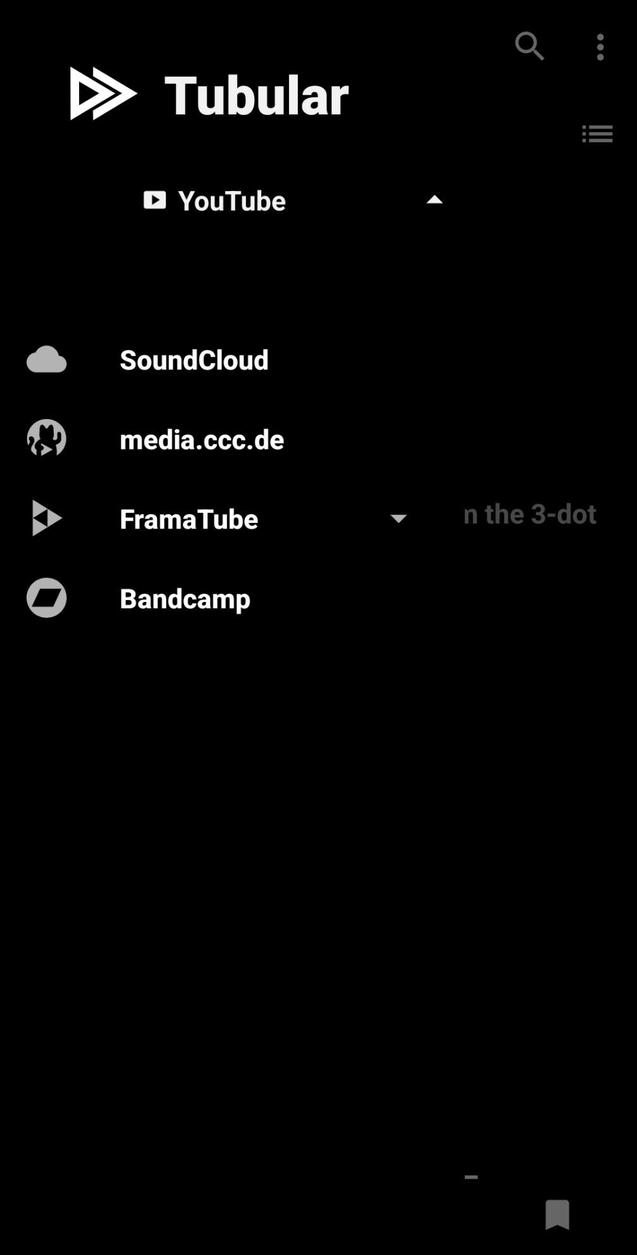
Task: Tap the greyed hint text on the right
Action: [x=528, y=514]
